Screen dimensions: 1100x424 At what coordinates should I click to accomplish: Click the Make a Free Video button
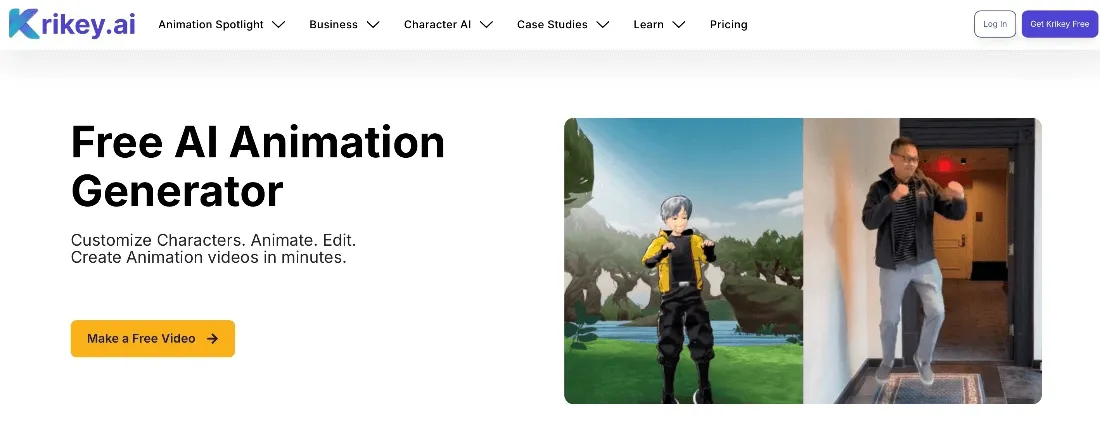pyautogui.click(x=152, y=338)
